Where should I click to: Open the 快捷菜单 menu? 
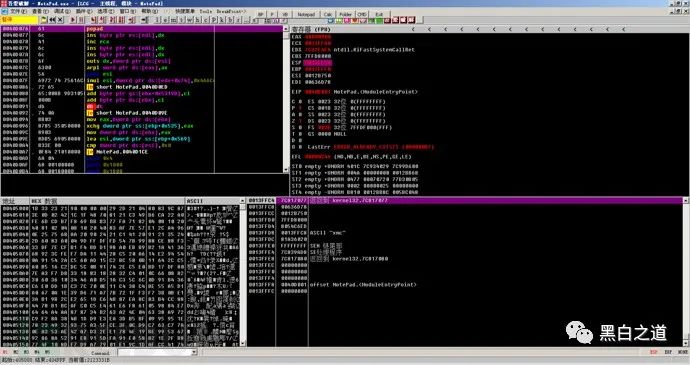click(x=185, y=11)
